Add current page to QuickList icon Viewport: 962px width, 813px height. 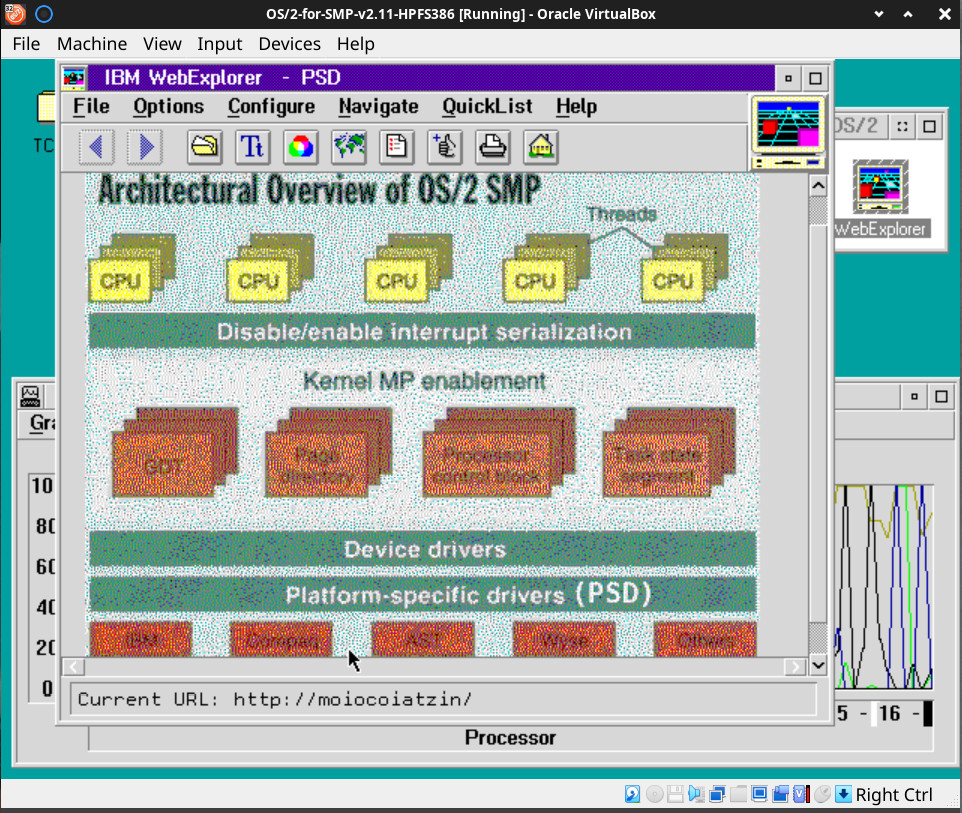[445, 147]
